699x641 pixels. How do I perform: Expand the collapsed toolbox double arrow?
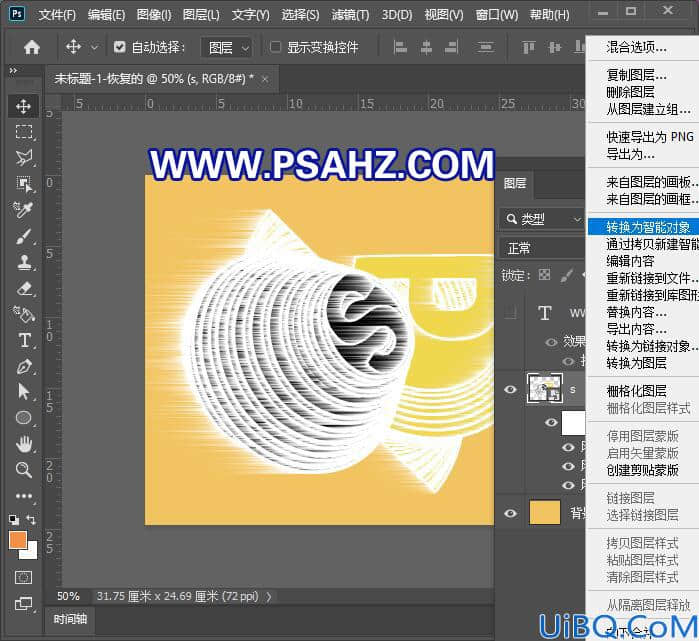click(13, 70)
